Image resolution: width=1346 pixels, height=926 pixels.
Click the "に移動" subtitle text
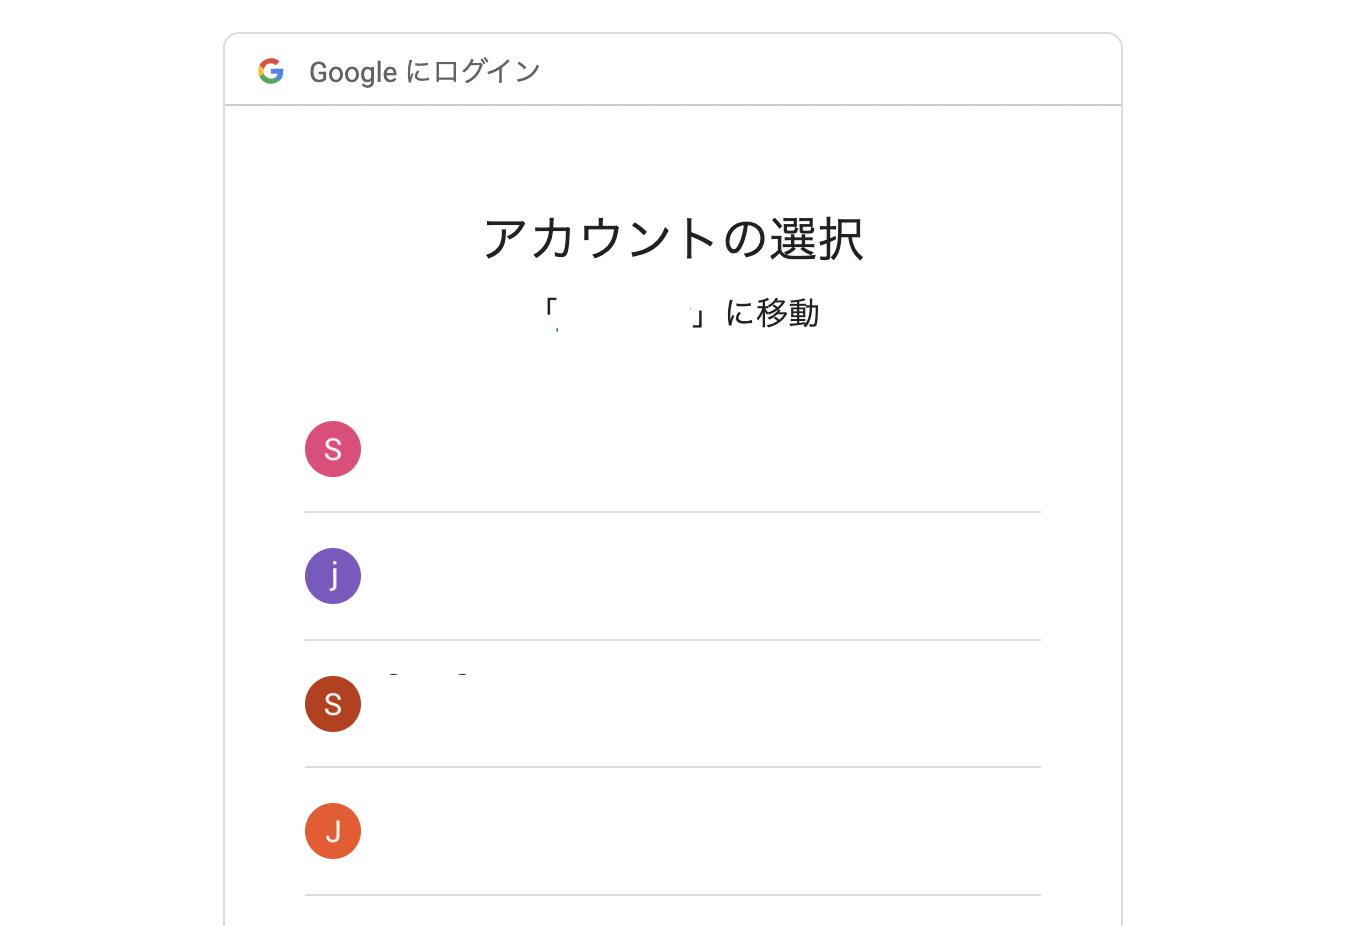click(775, 314)
